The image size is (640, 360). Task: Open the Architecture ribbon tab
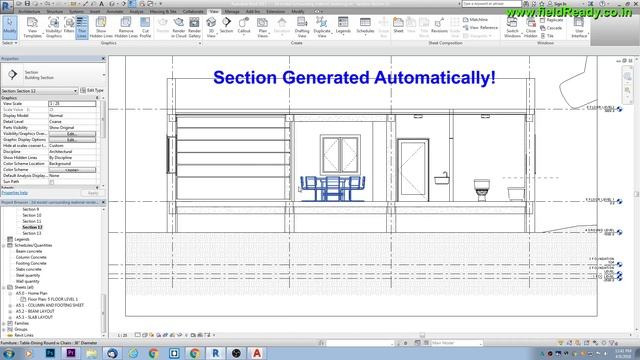point(29,12)
